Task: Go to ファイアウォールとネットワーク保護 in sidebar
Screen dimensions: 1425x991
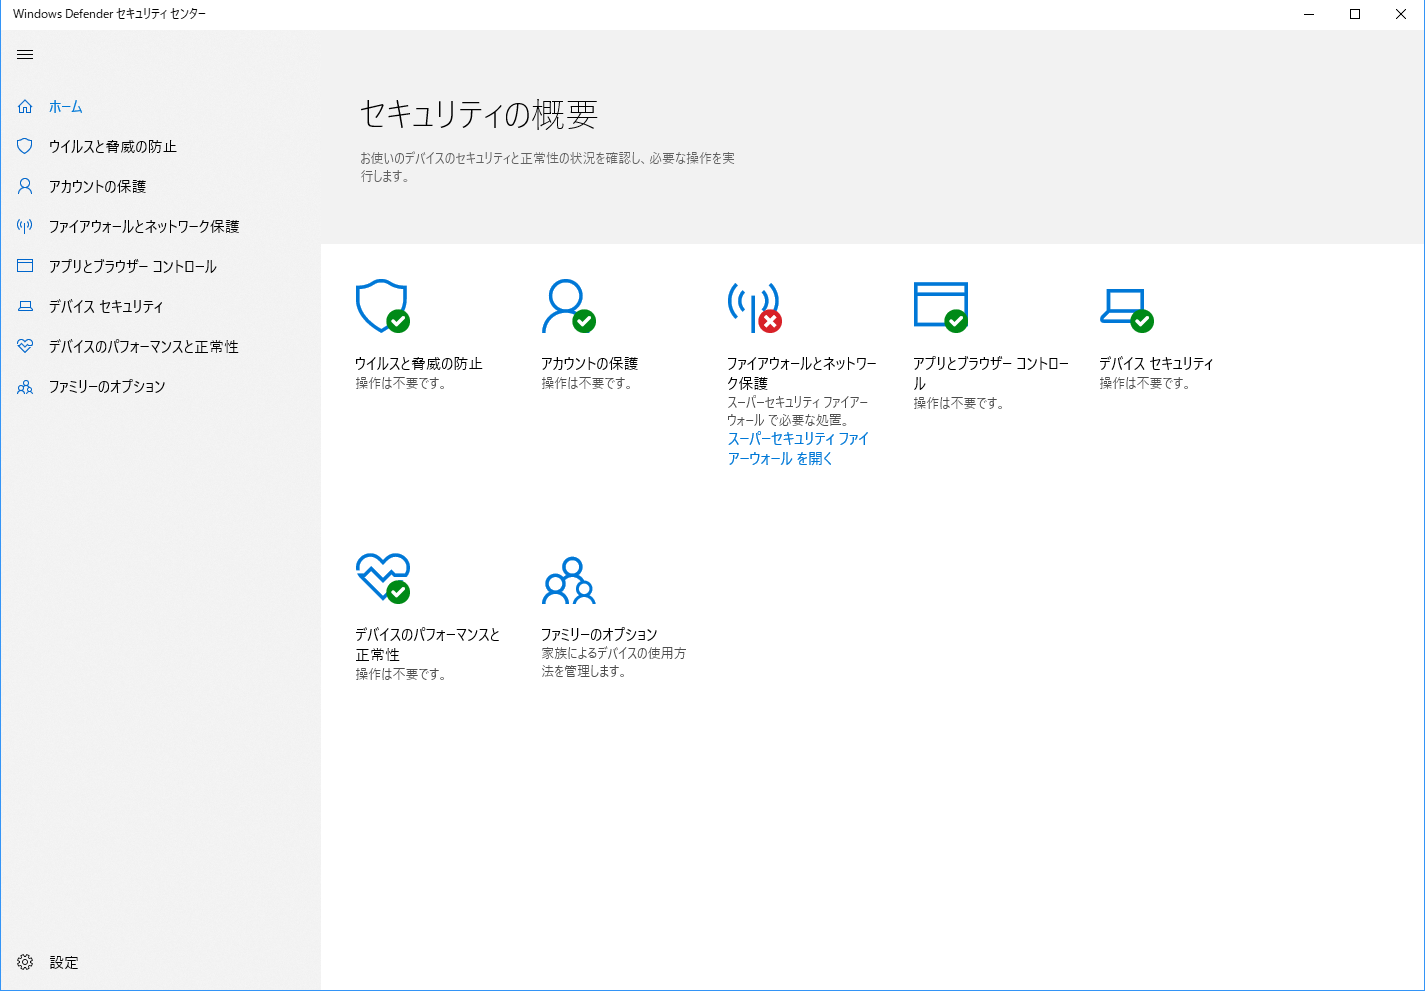Action: click(144, 226)
